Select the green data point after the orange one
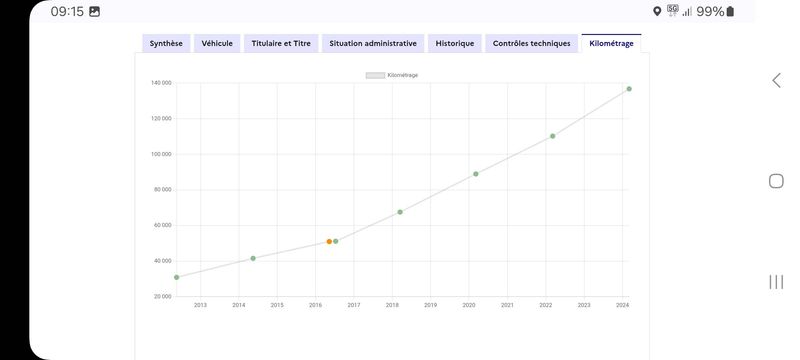The width and height of the screenshot is (800, 360). (336, 241)
